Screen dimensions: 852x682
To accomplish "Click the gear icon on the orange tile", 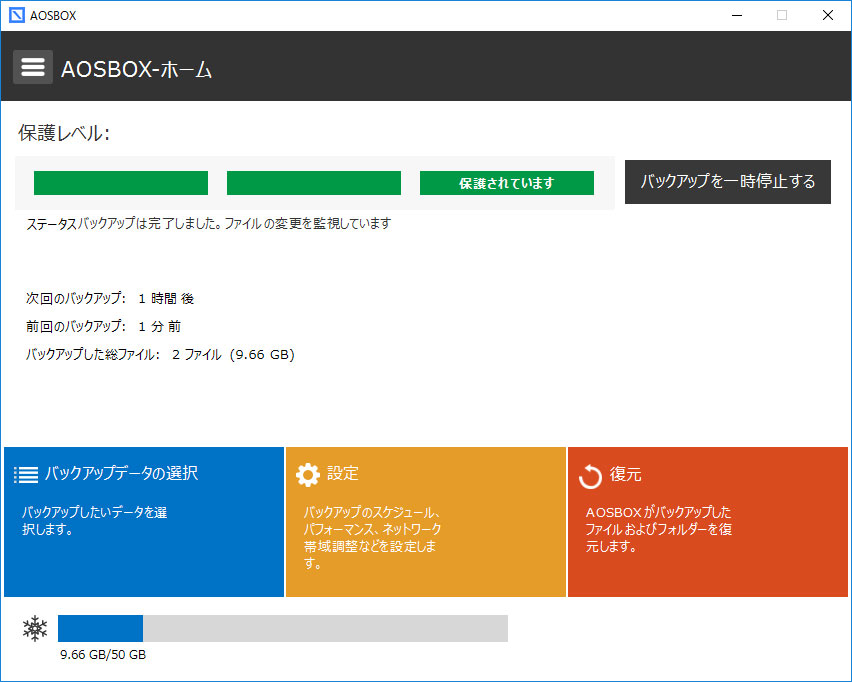I will pos(308,474).
